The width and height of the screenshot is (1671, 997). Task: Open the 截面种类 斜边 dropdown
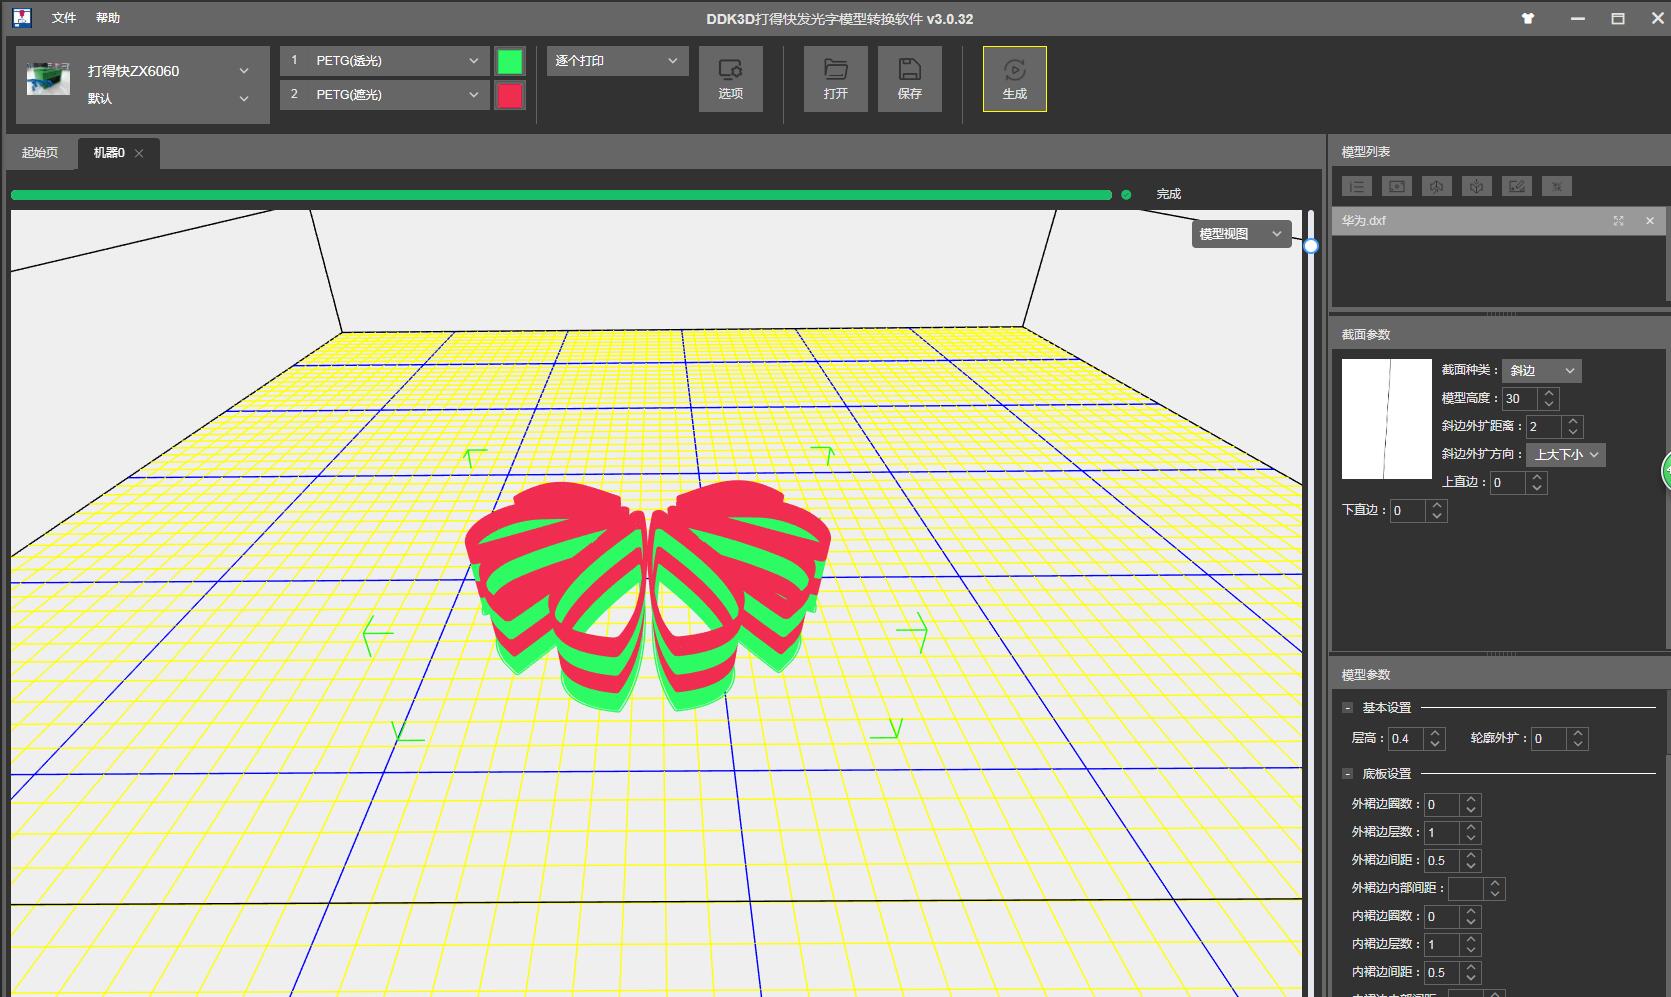coord(1541,371)
